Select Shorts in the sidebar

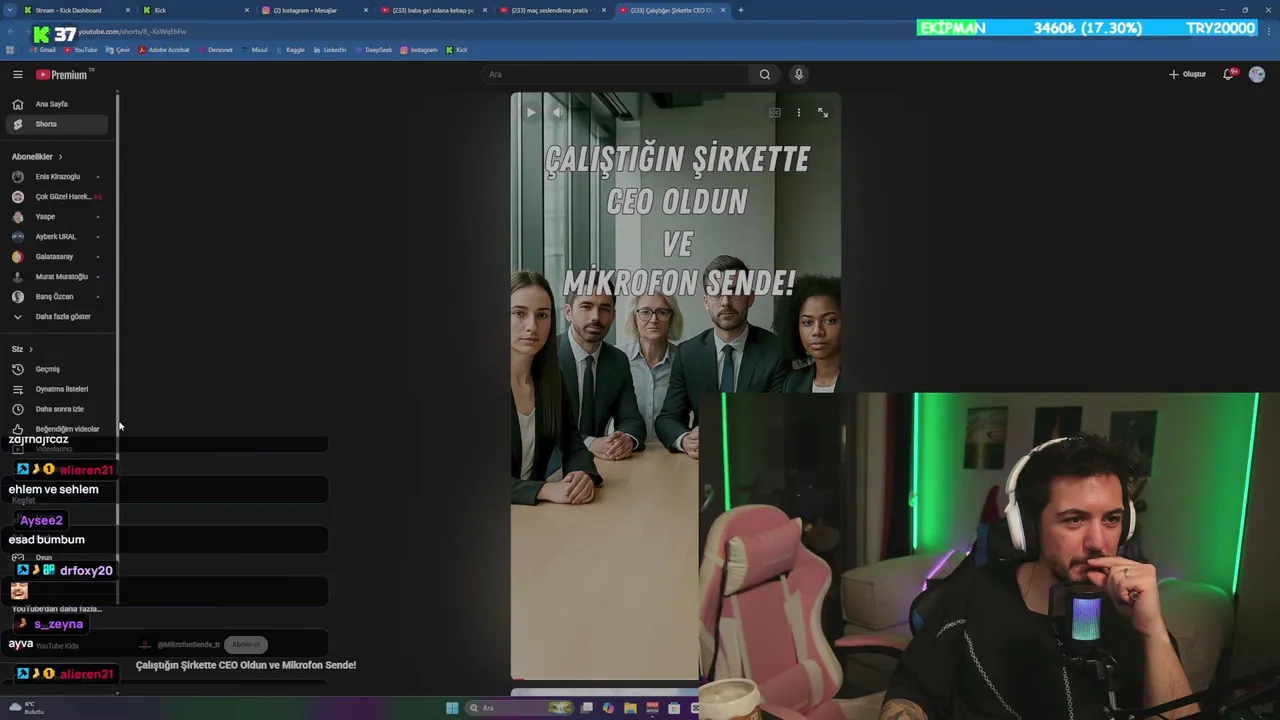56,124
